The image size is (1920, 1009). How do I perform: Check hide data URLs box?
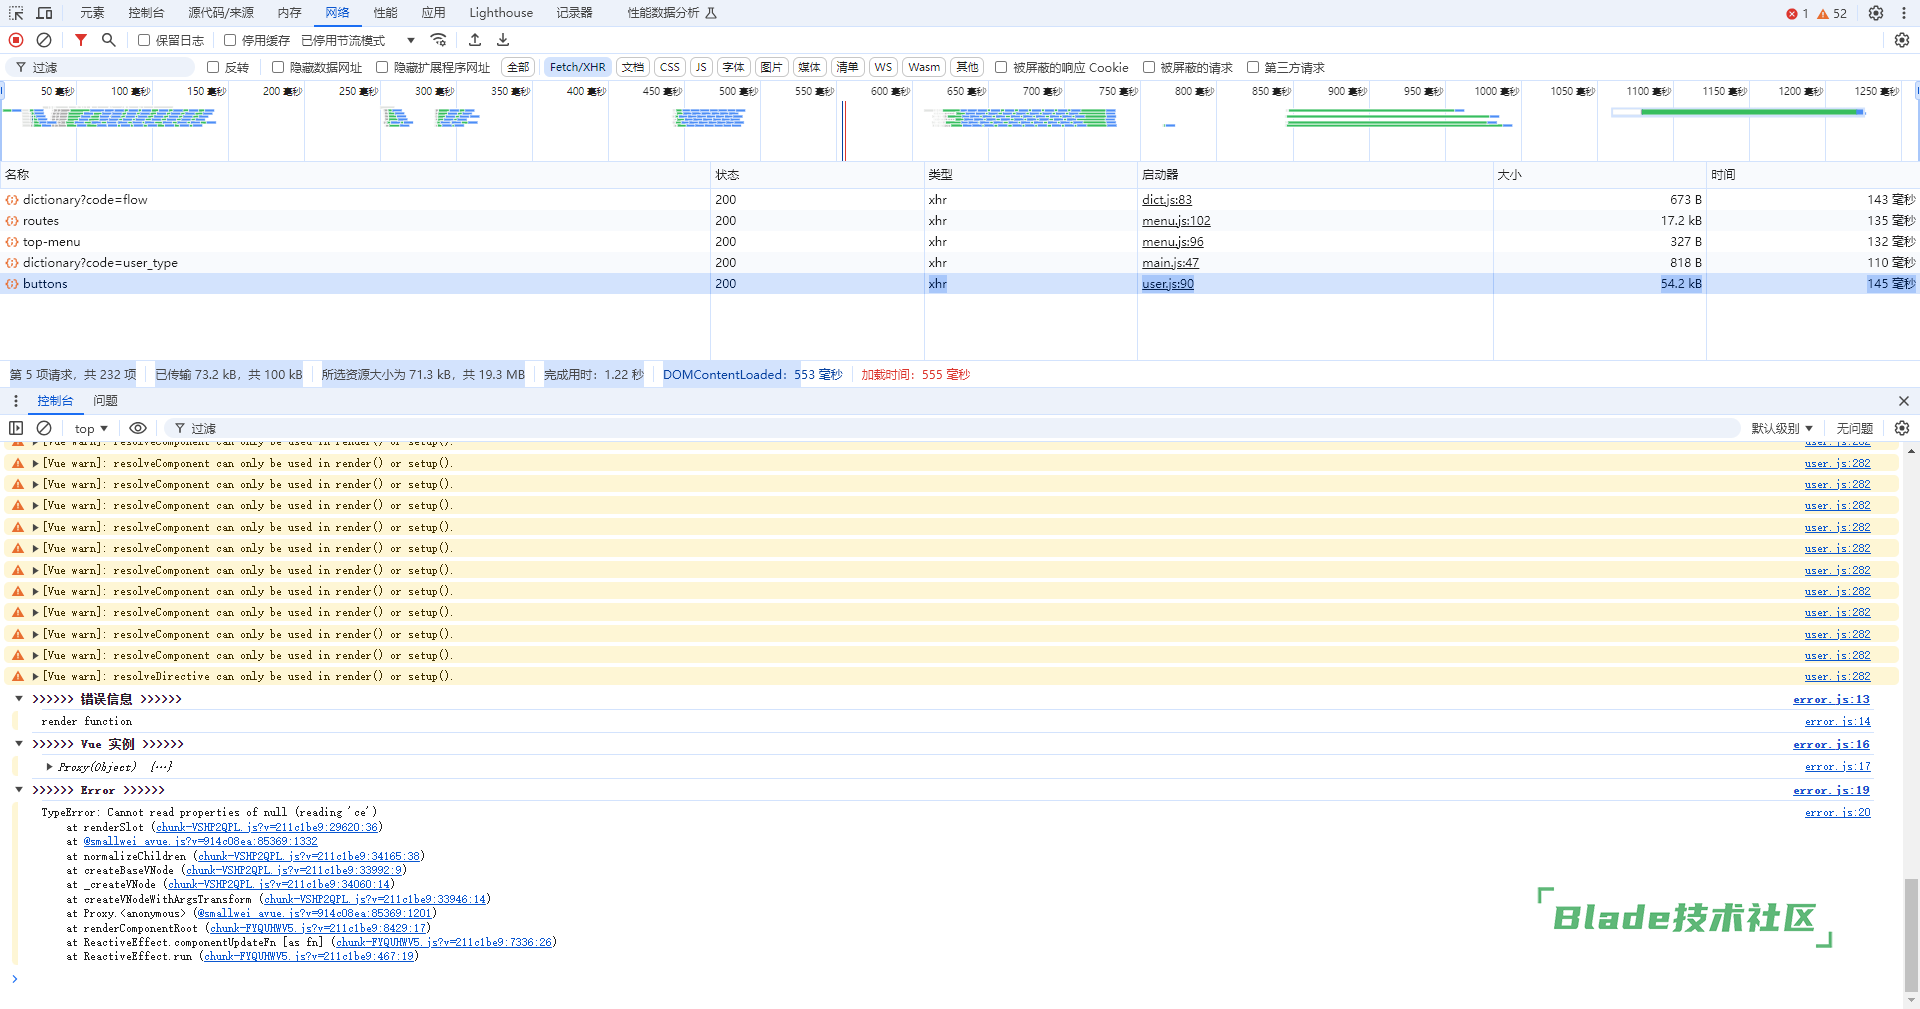[x=278, y=67]
